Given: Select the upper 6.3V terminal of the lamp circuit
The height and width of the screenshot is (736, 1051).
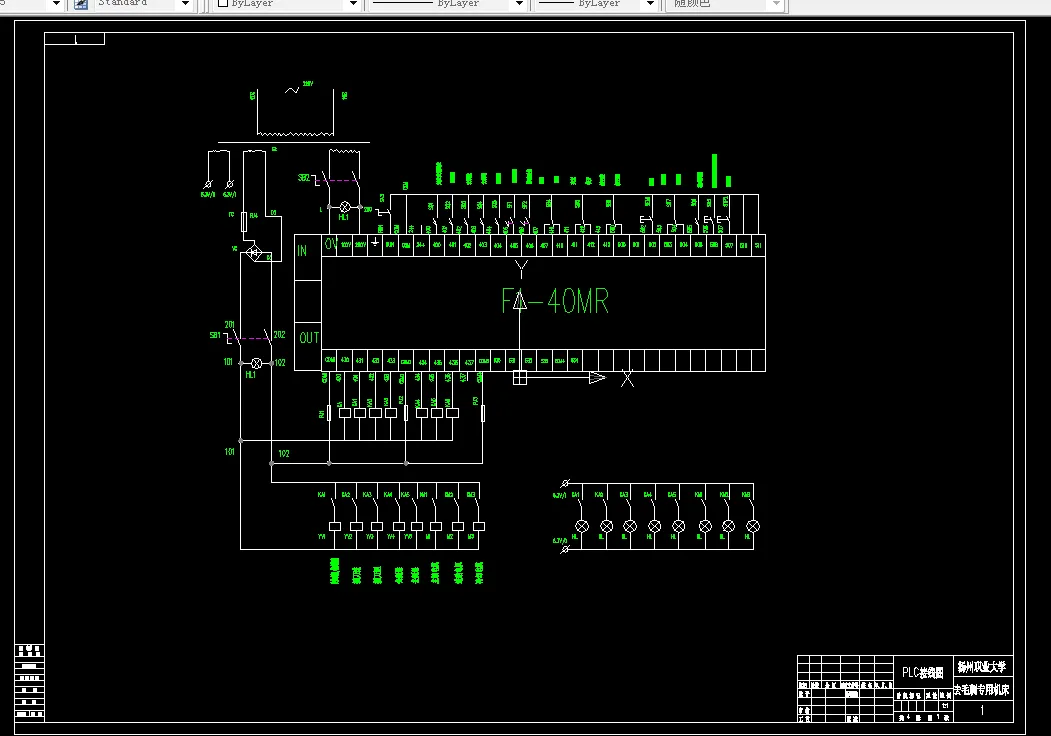Looking at the screenshot, I should pyautogui.click(x=565, y=483).
